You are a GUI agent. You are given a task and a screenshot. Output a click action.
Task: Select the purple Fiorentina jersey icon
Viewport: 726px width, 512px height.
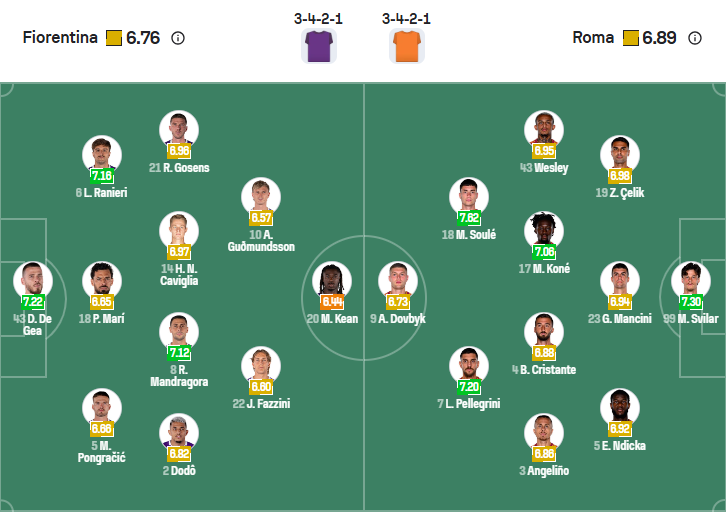point(319,46)
